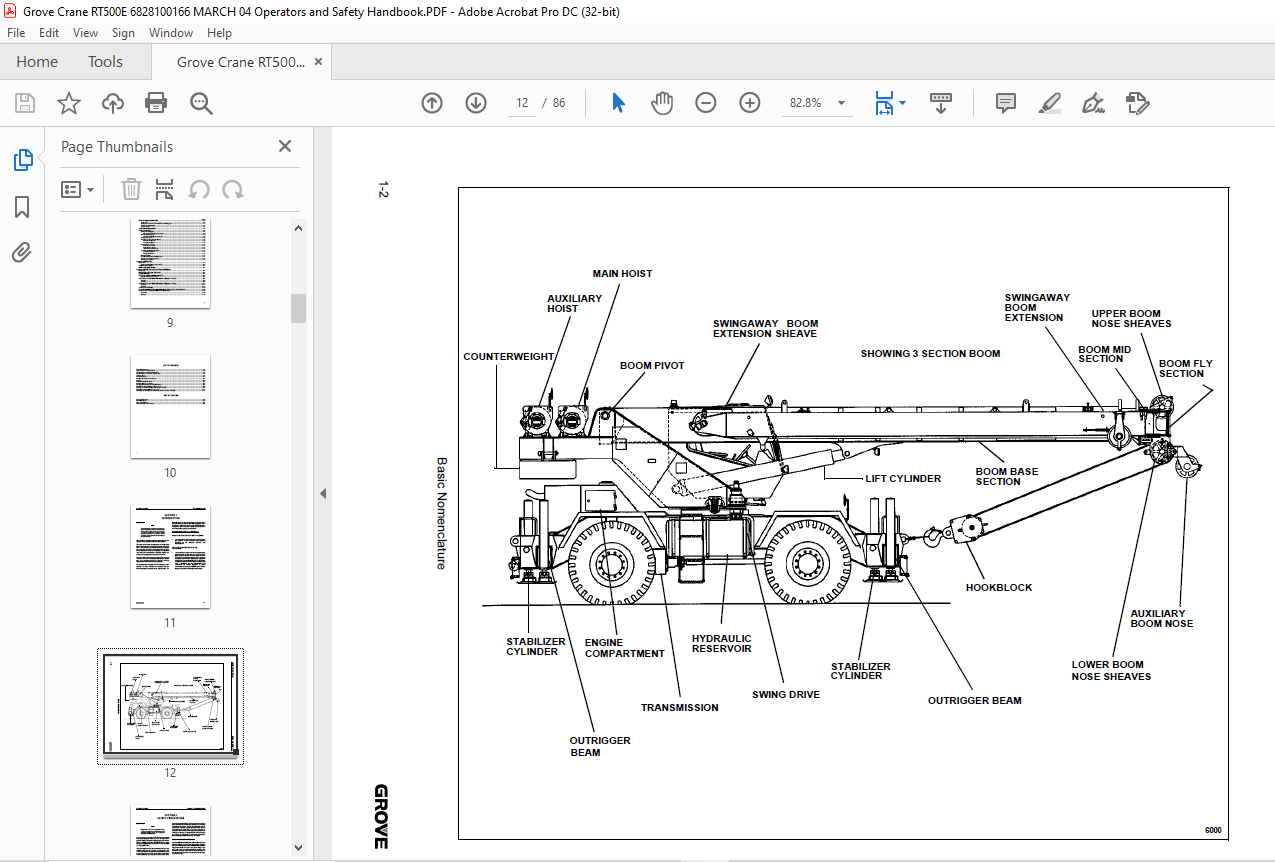Upload the document to cloud
Viewport: 1275px width, 862px height.
pyautogui.click(x=113, y=103)
